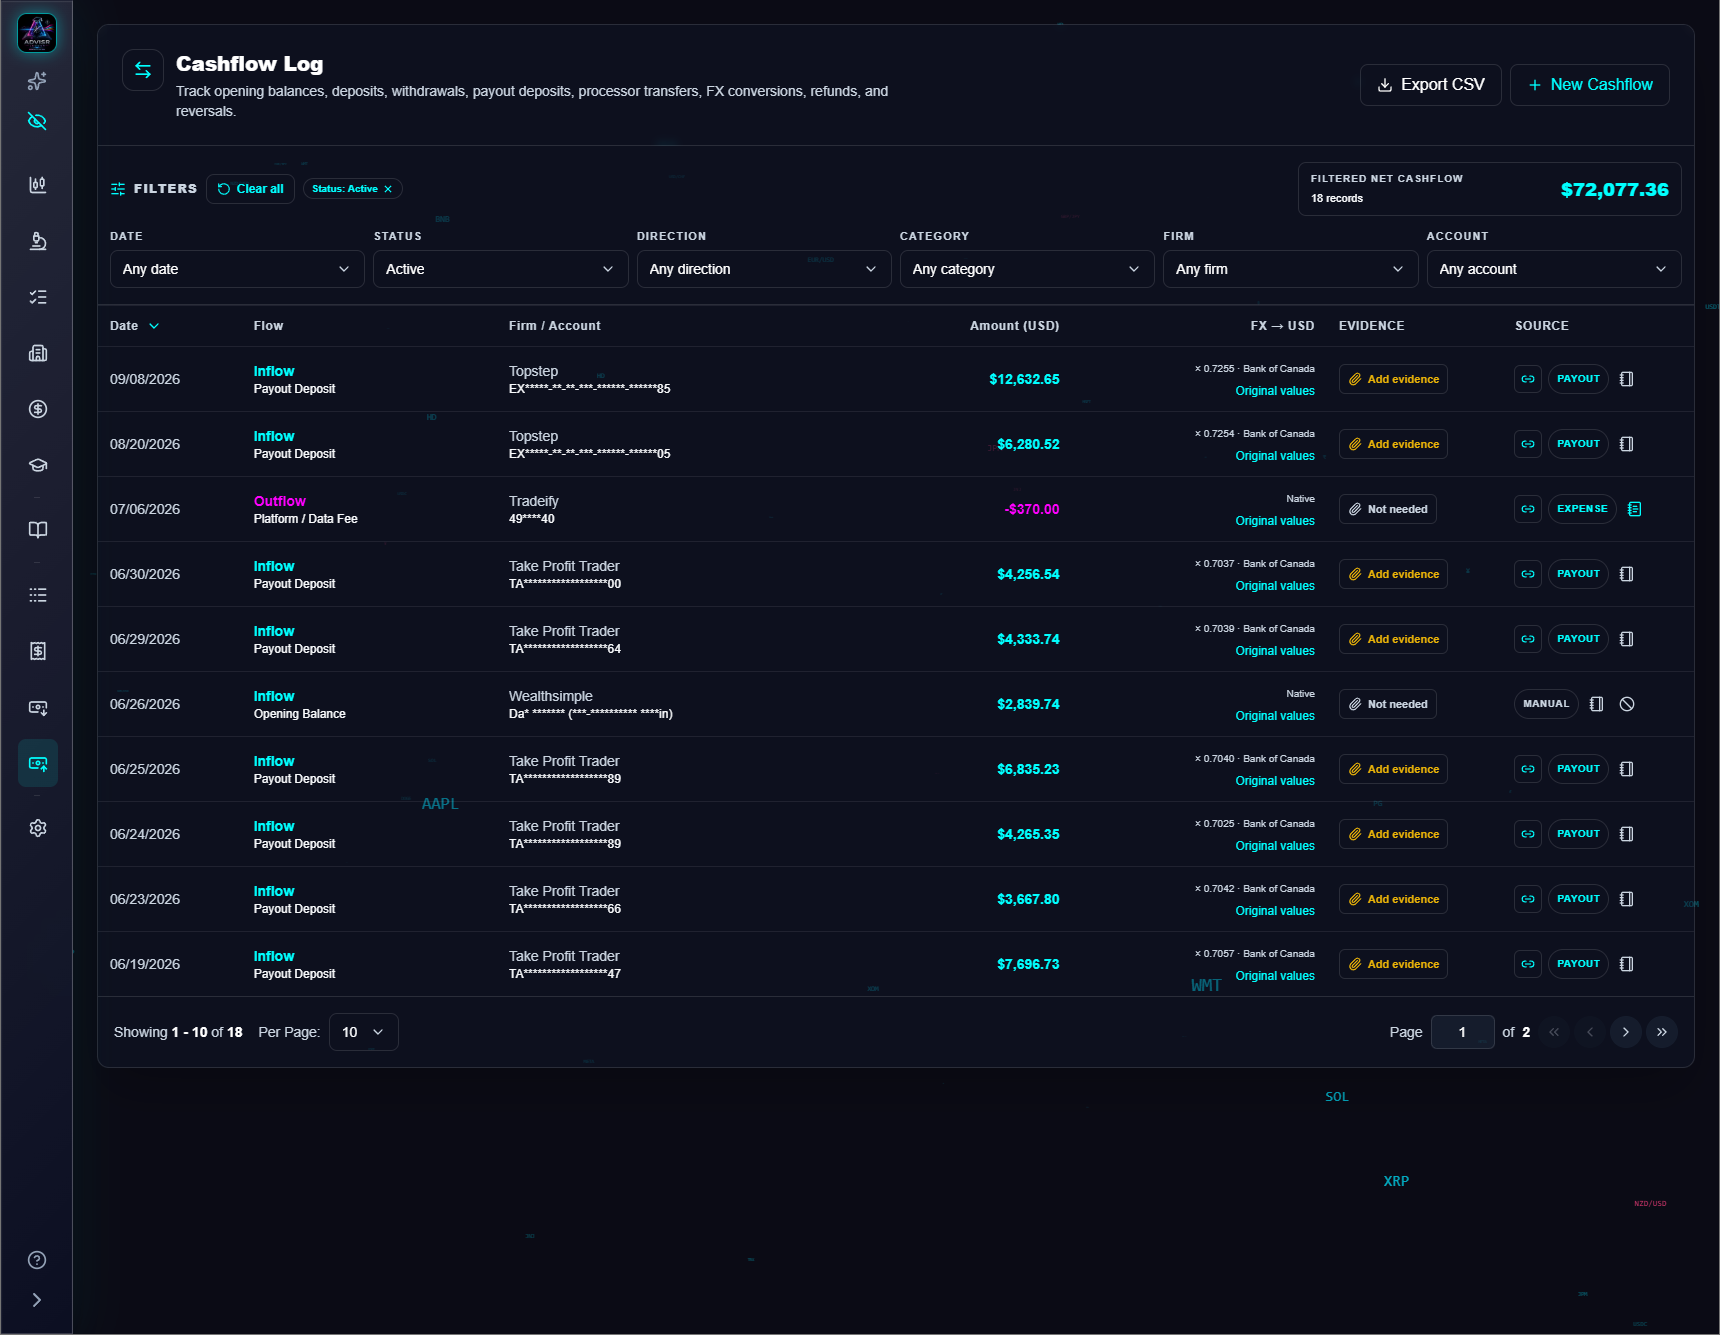1720x1335 pixels.
Task: Click MANUAL source badge in Wealthsimple row
Action: (x=1546, y=704)
